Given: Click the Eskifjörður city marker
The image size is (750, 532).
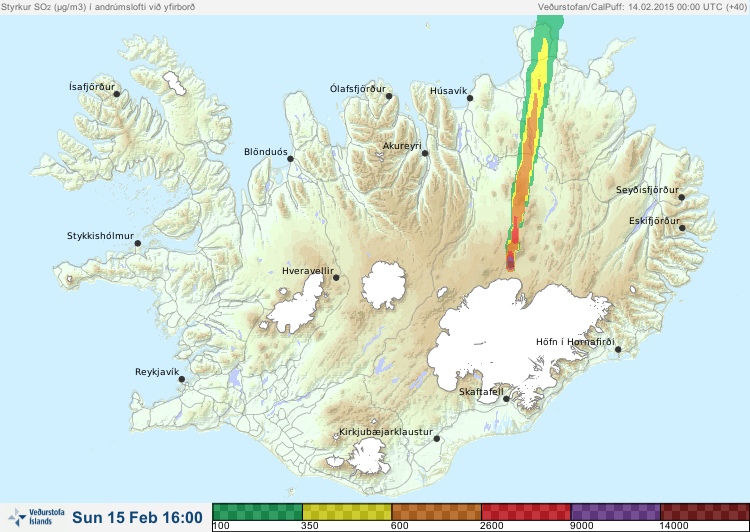Looking at the screenshot, I should point(682,228).
